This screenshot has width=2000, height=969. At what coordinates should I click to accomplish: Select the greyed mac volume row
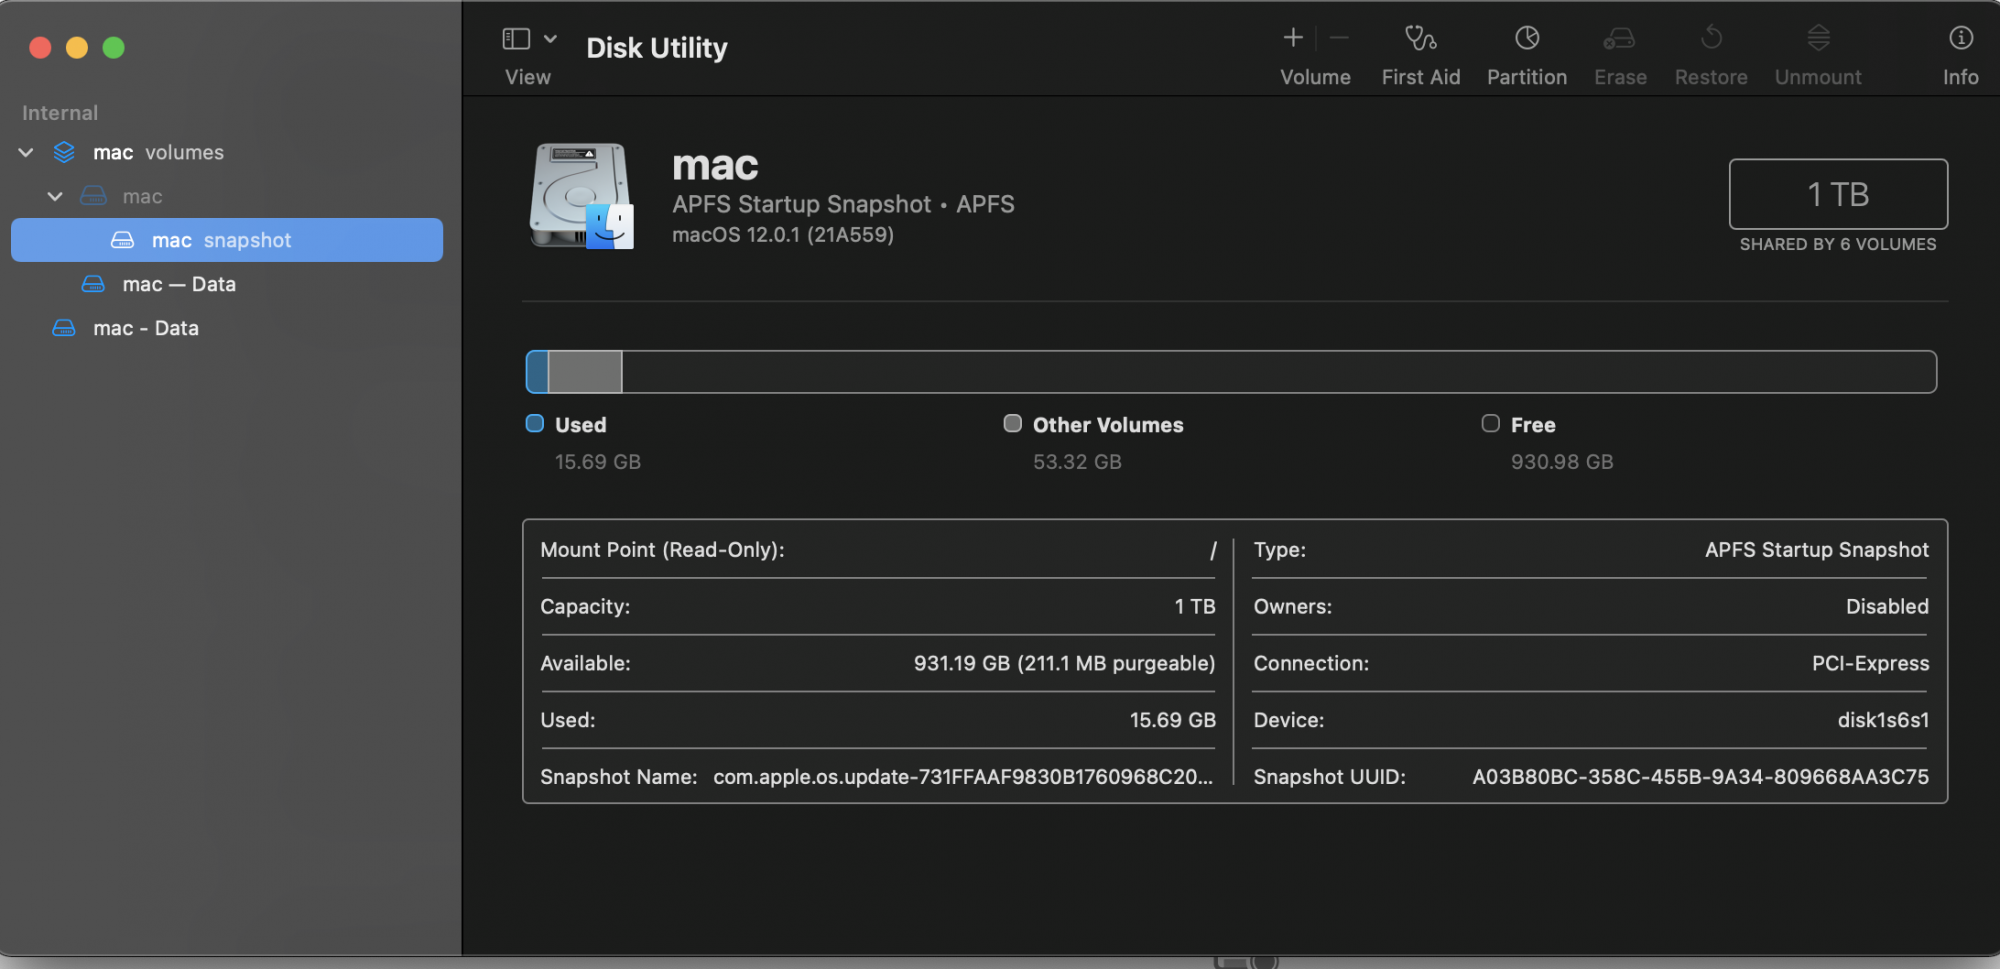click(227, 196)
